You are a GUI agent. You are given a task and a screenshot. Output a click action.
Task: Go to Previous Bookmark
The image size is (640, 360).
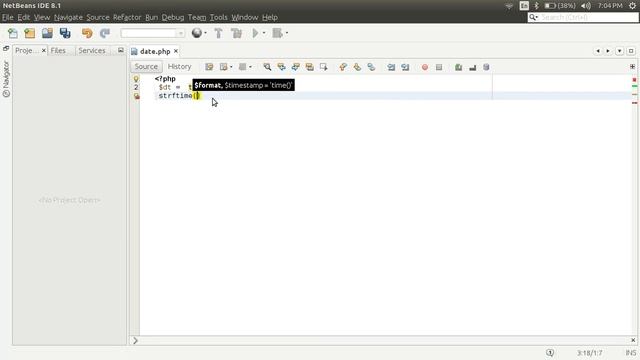point(343,67)
